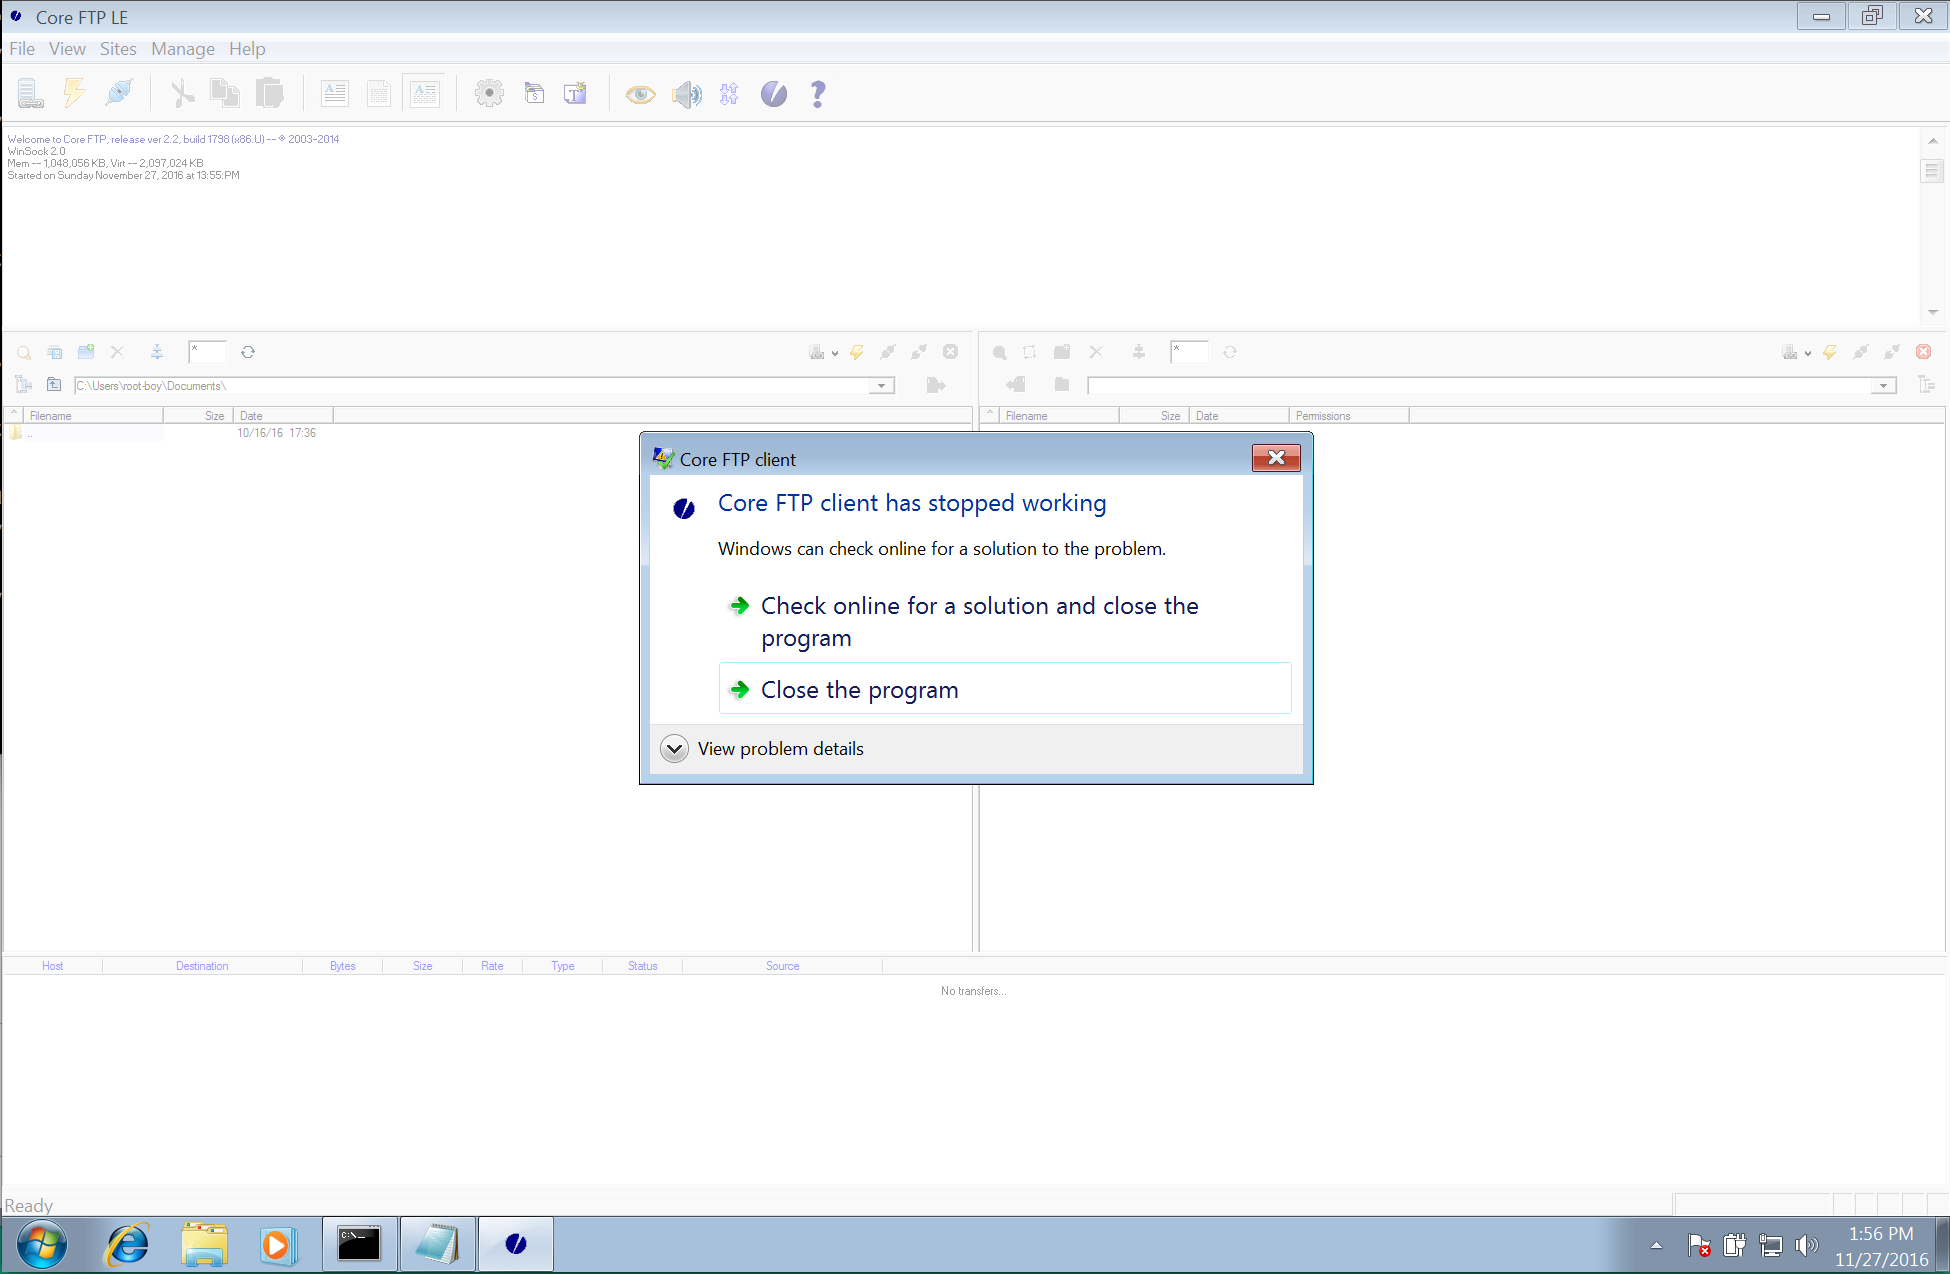This screenshot has width=1950, height=1274.
Task: Sort local pane by Size column
Action: tap(198, 416)
